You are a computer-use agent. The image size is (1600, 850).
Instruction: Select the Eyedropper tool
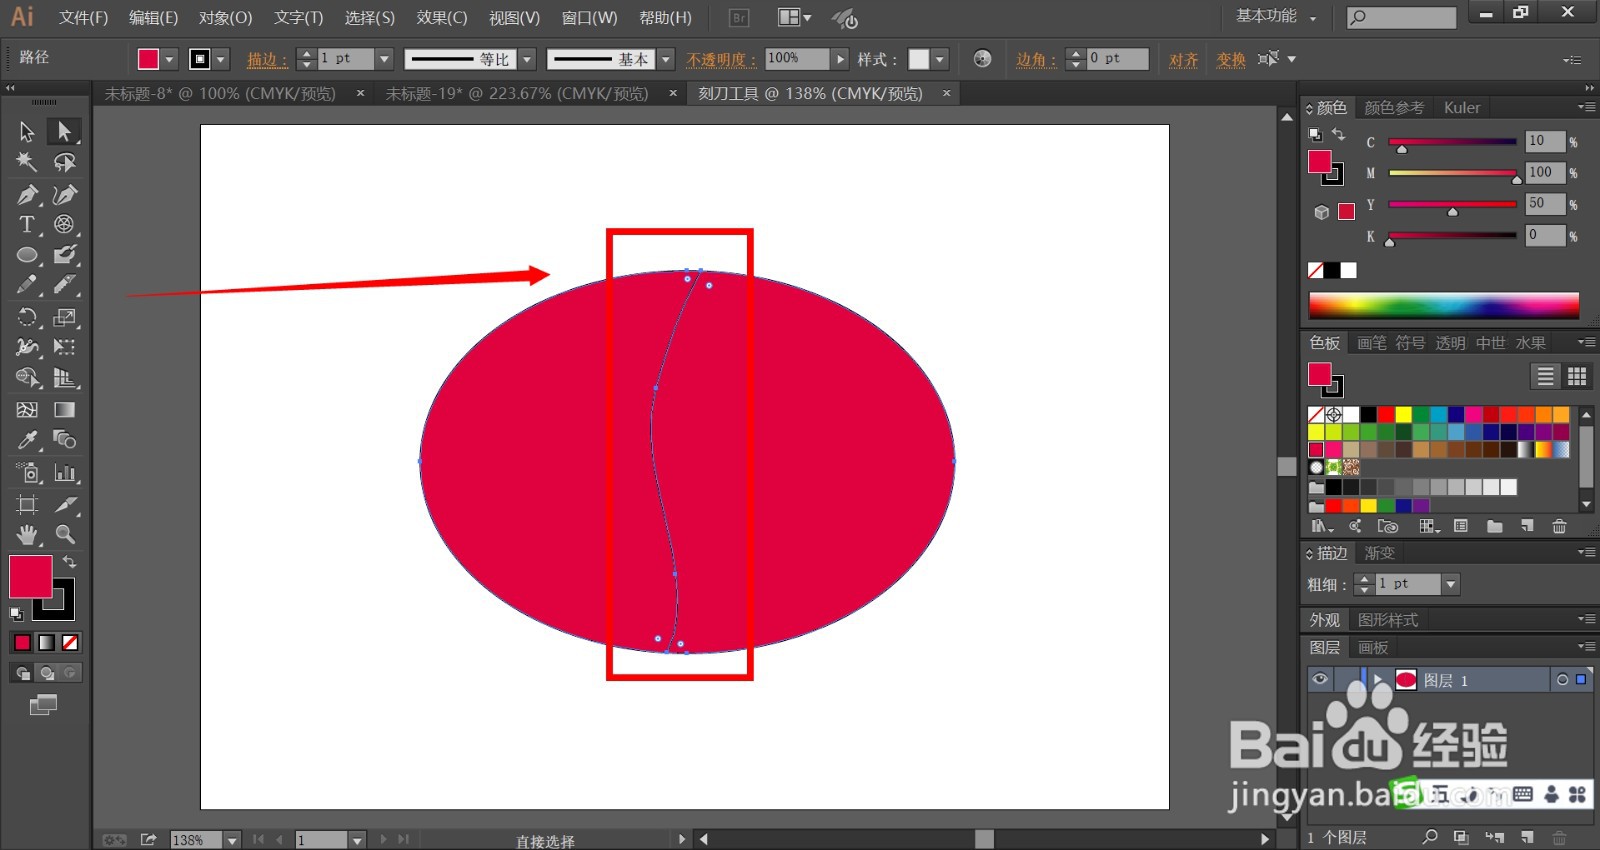click(x=27, y=440)
